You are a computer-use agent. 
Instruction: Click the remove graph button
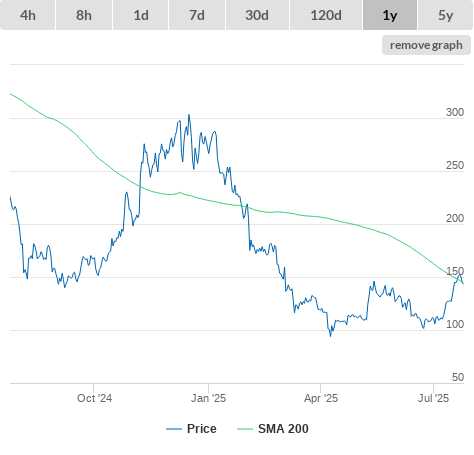pyautogui.click(x=426, y=45)
